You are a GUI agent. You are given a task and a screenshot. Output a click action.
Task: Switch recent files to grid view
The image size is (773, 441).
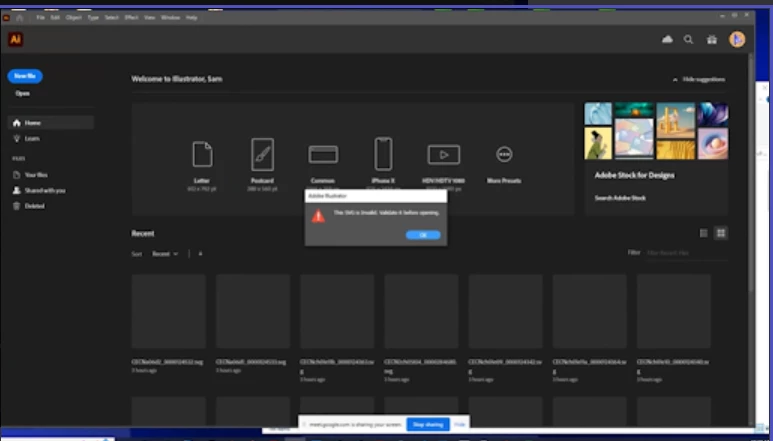coord(721,233)
